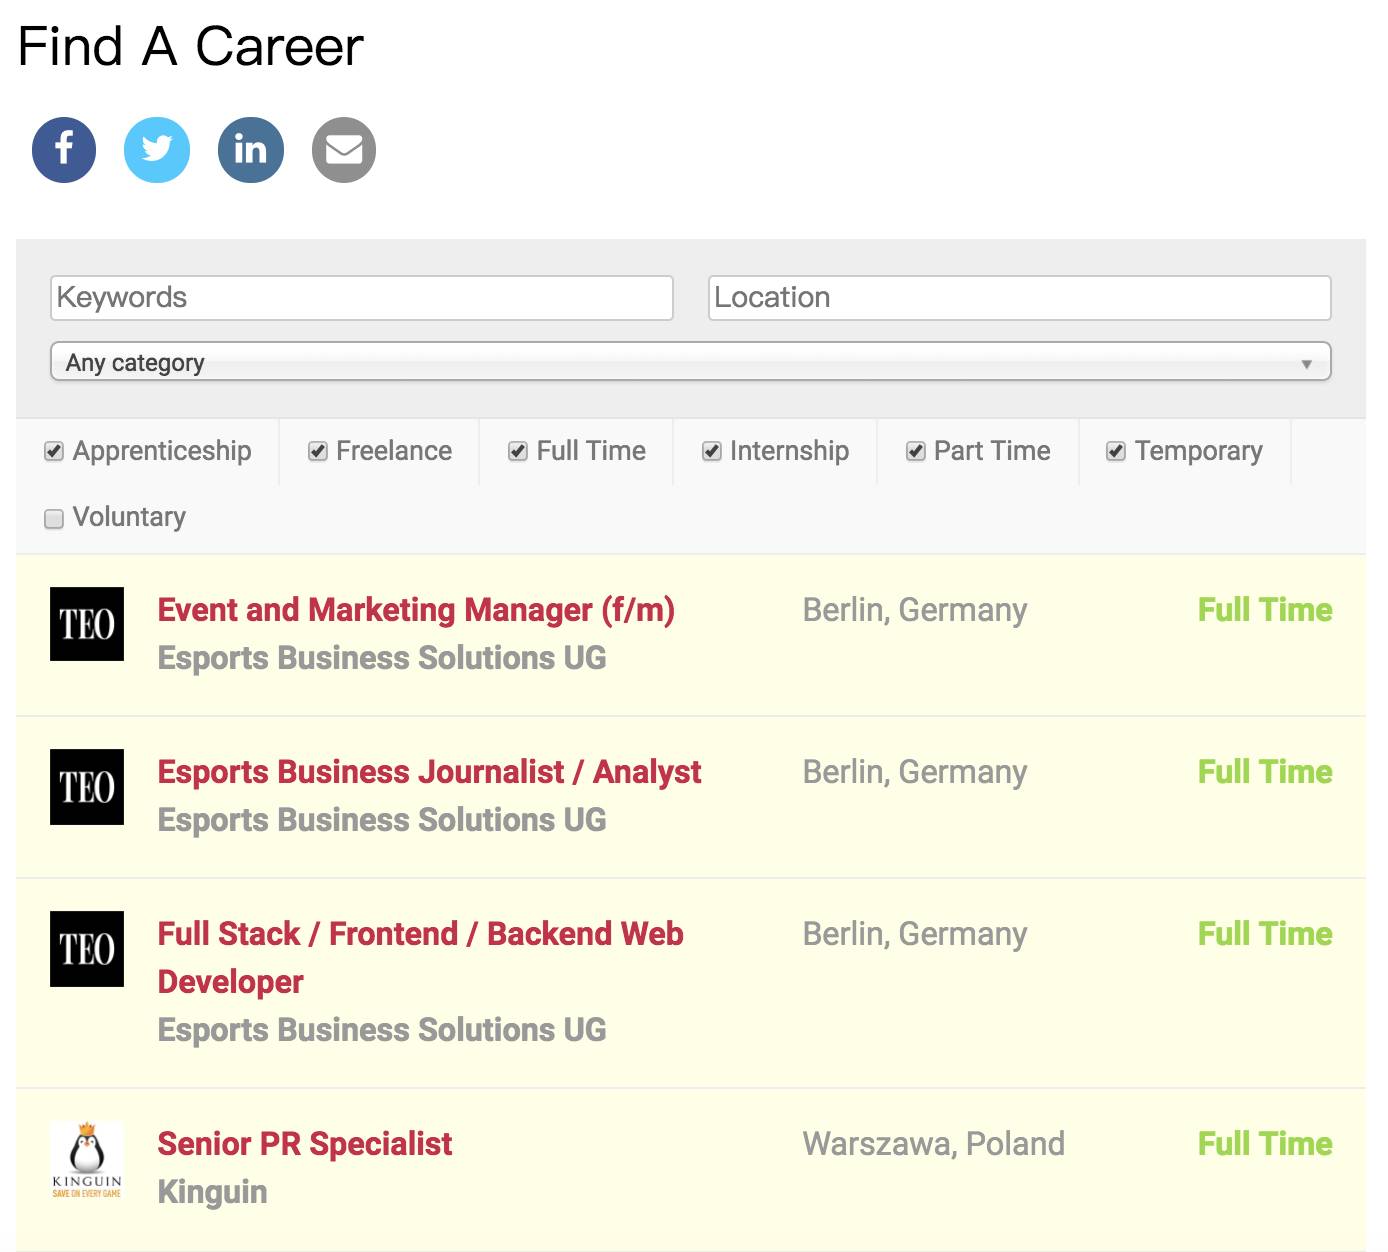Share the page on Twitter

pyautogui.click(x=157, y=150)
